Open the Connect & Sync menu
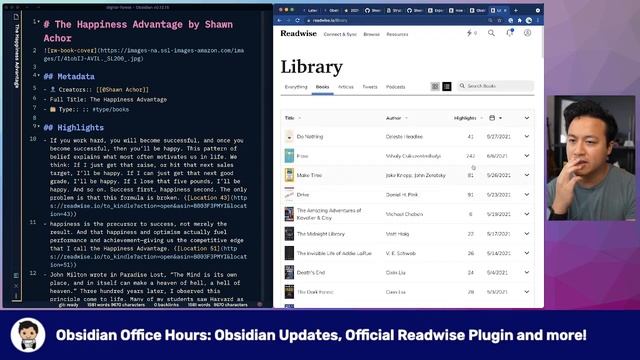640x360 pixels. point(340,34)
